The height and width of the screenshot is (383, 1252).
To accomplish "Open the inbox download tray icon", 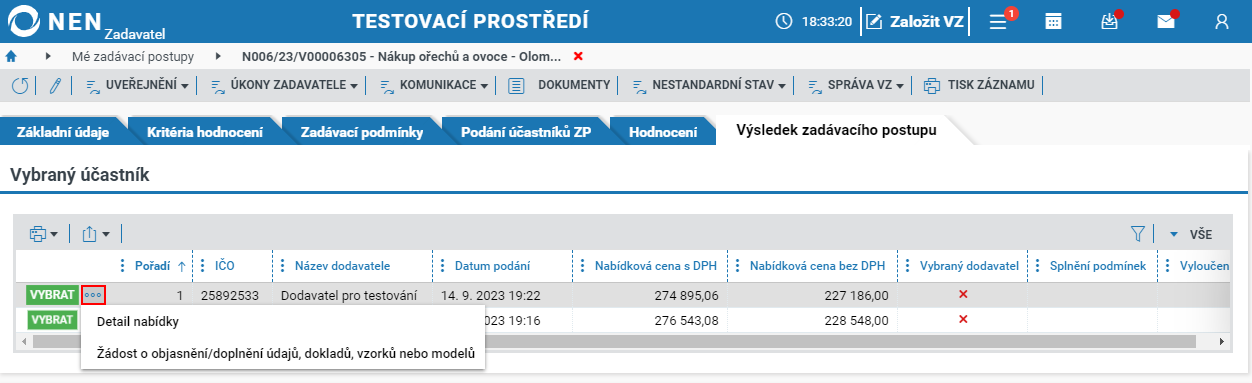I will click(1109, 21).
